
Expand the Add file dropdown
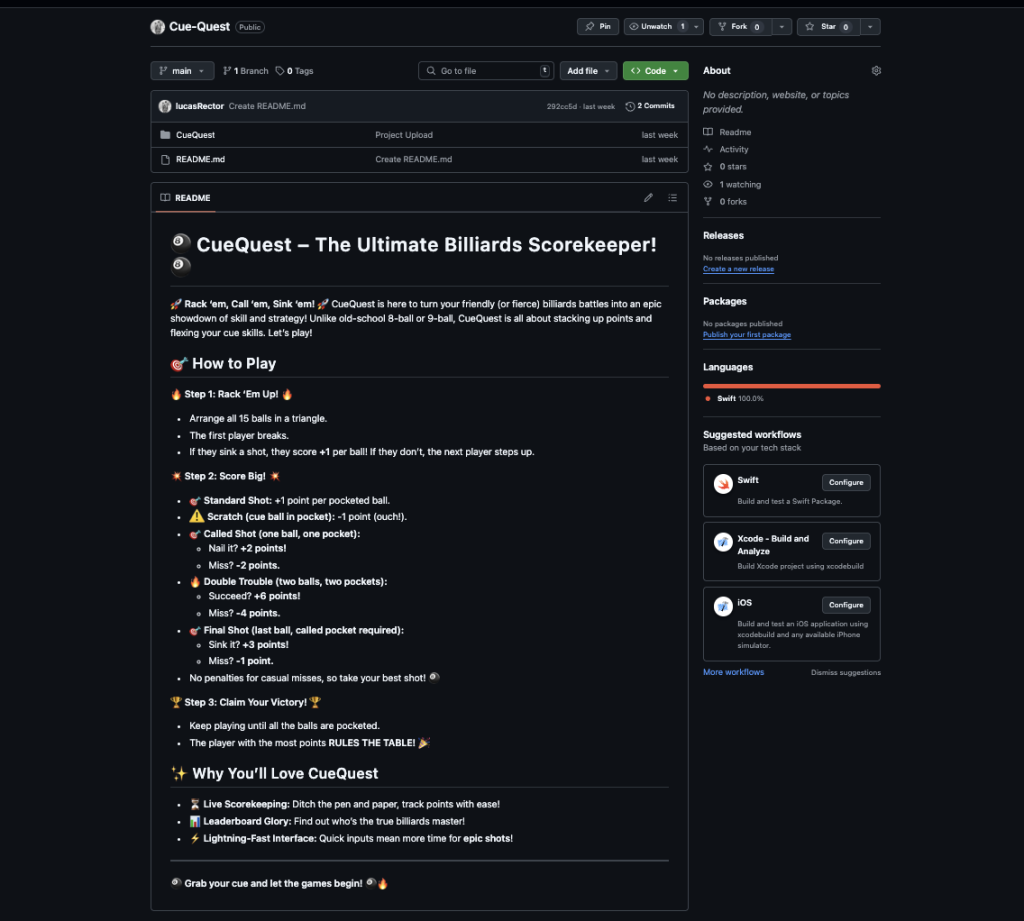[588, 71]
